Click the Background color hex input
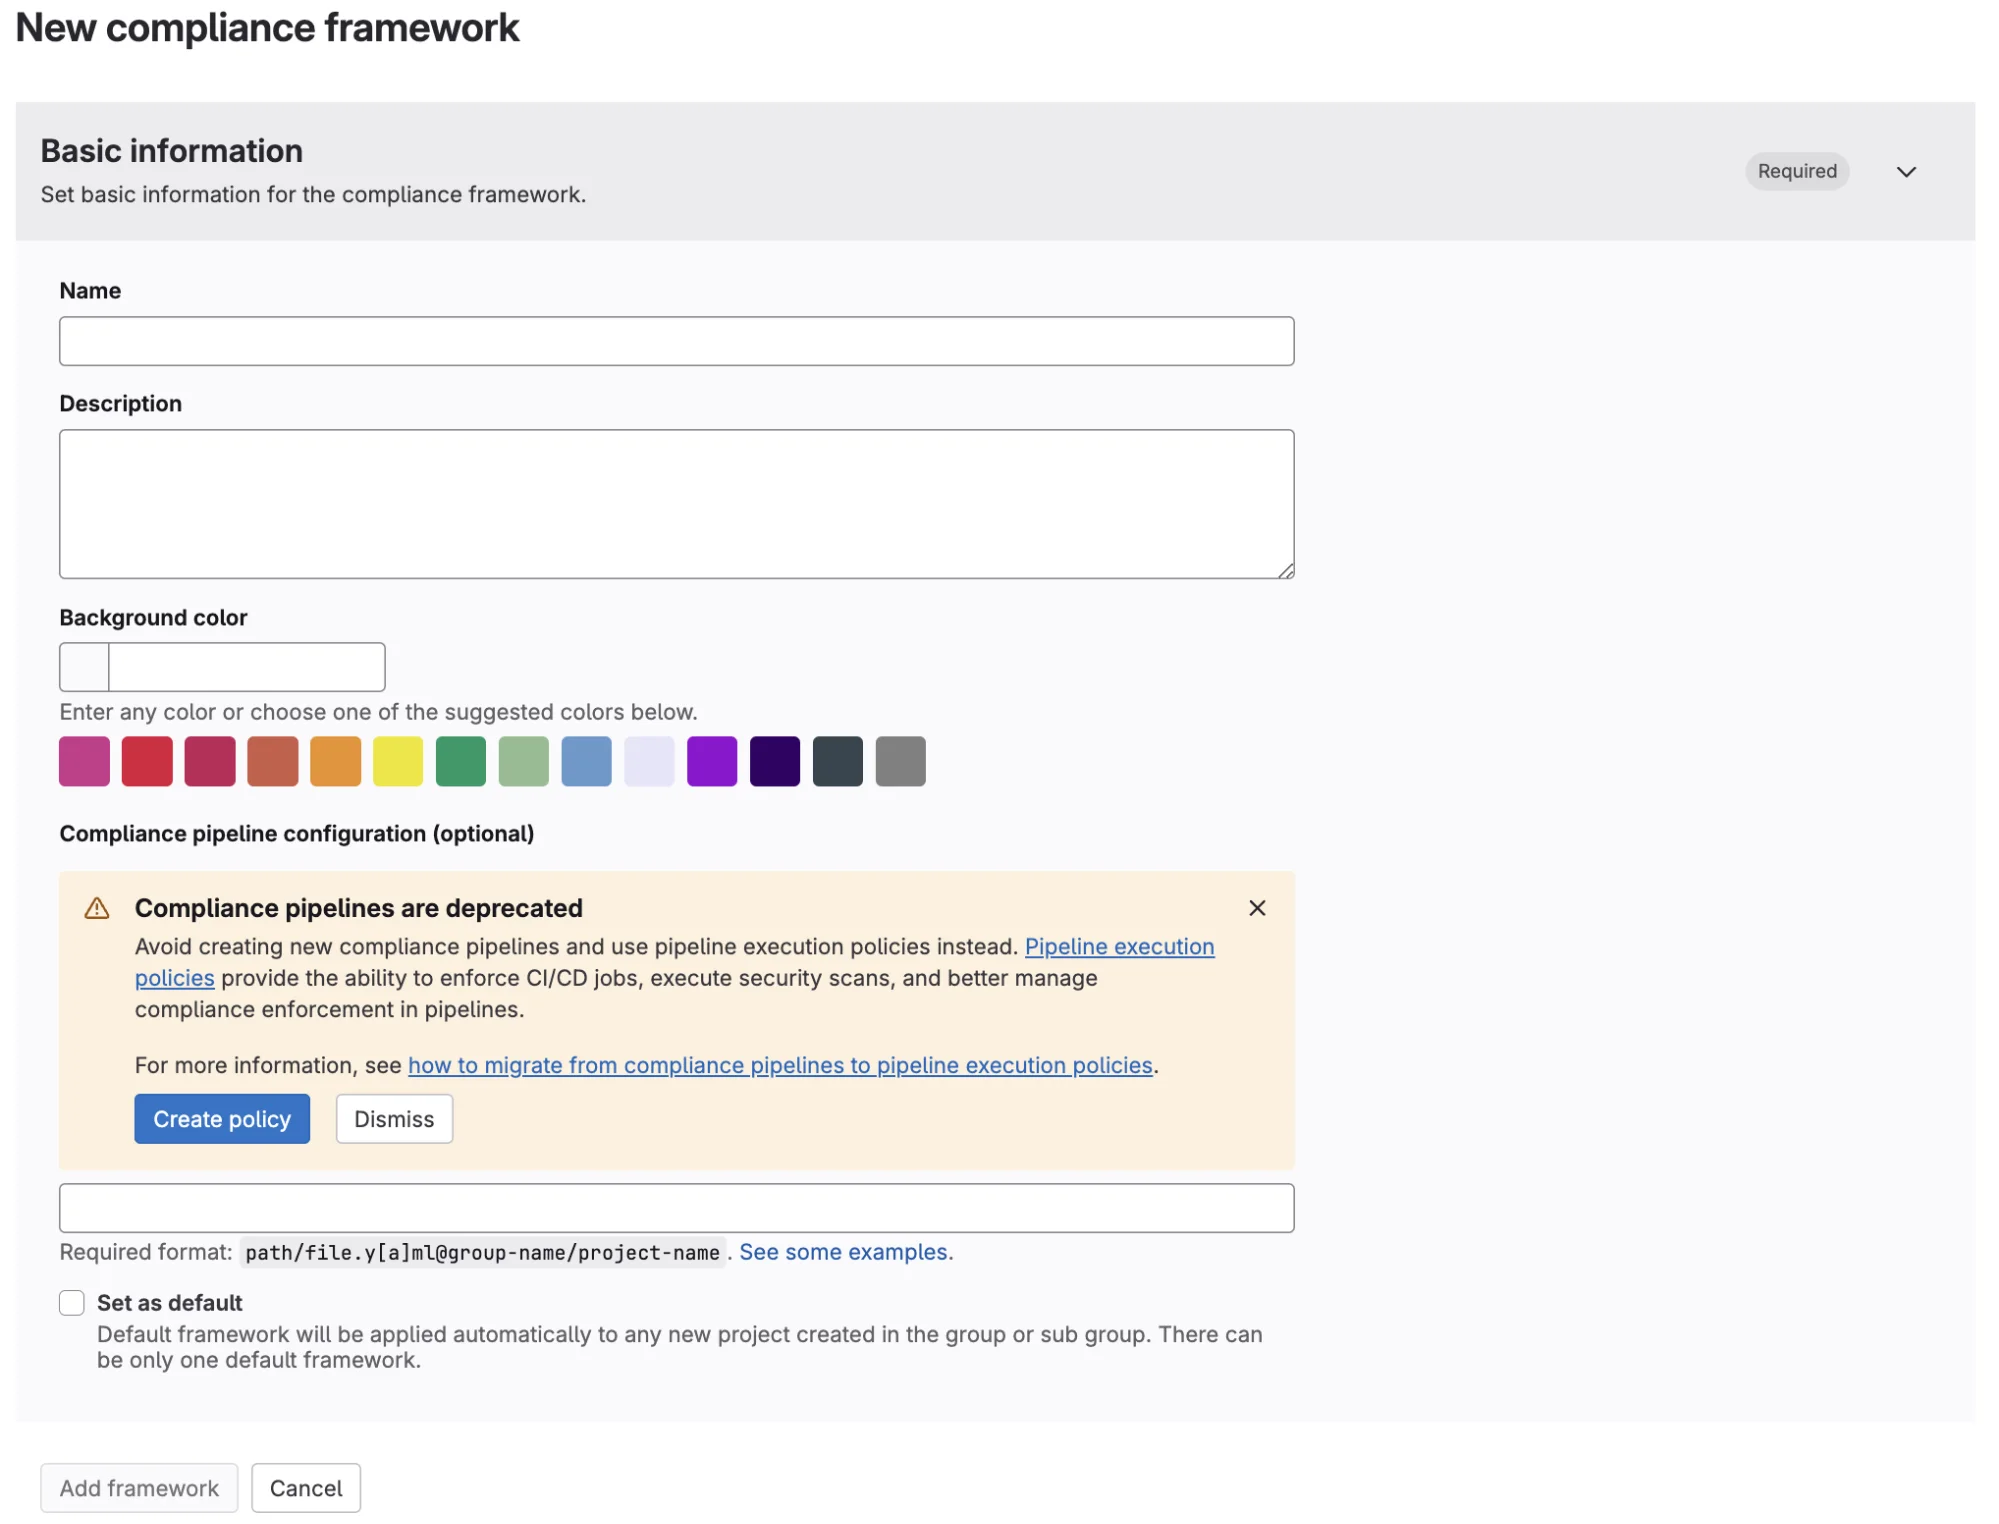This screenshot has width=1999, height=1524. tap(246, 667)
